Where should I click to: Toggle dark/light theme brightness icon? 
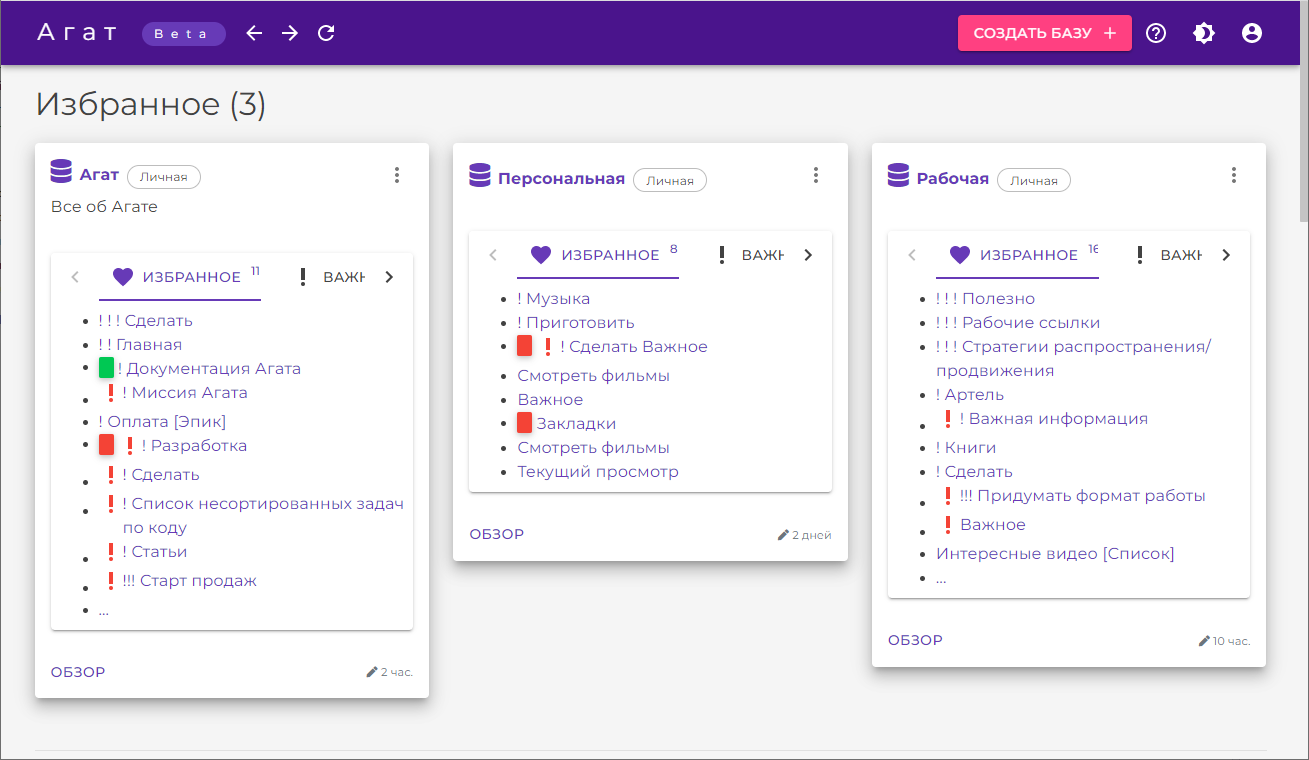click(1204, 33)
